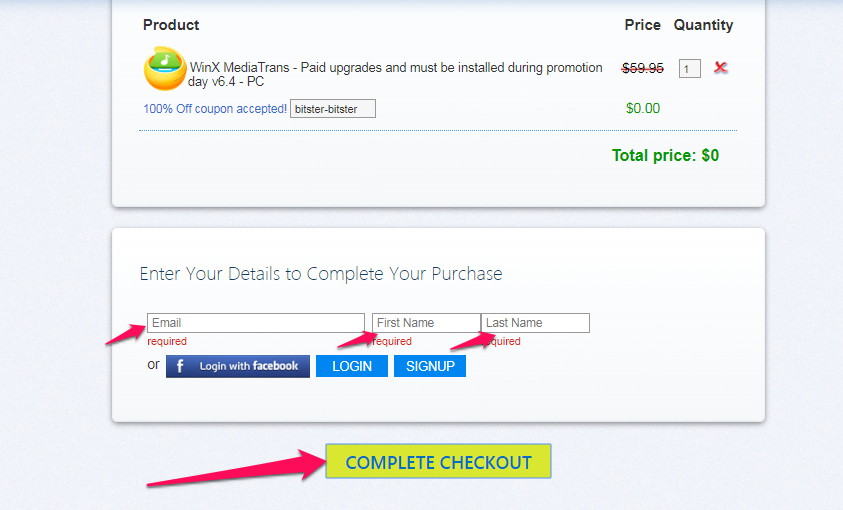843x510 pixels.
Task: Submit order with COMPLETE CHECKOUT button
Action: coord(438,461)
